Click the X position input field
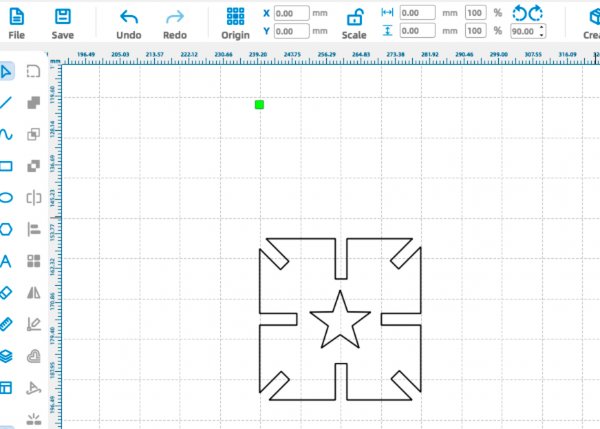This screenshot has height=429, width=600. [x=292, y=13]
